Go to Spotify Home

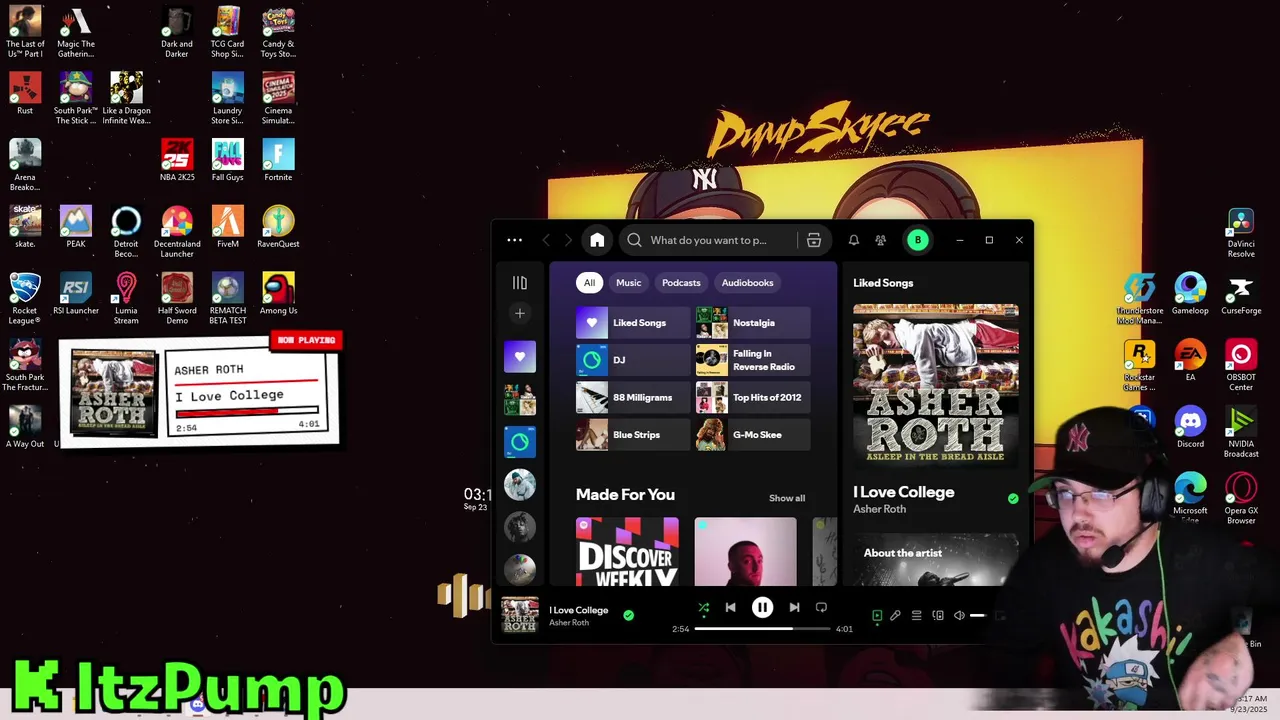[597, 240]
